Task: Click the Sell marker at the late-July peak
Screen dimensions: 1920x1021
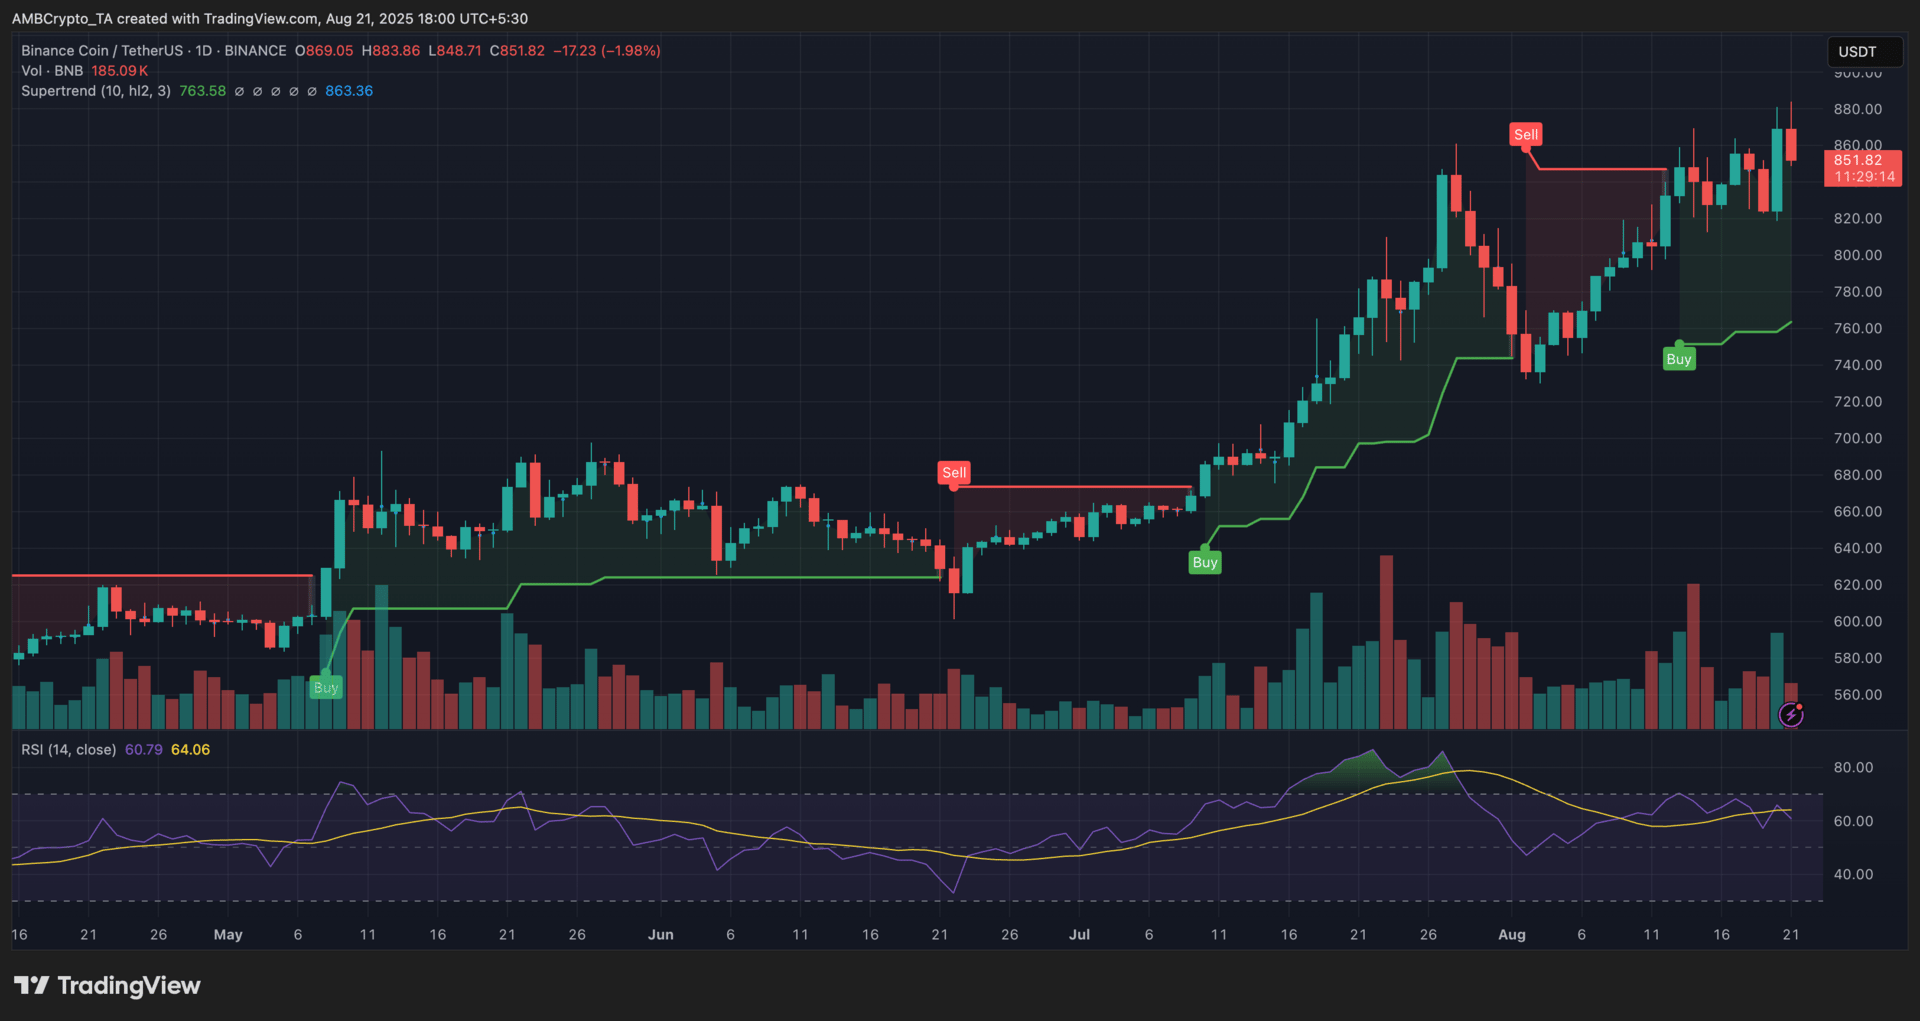Action: 1526,135
